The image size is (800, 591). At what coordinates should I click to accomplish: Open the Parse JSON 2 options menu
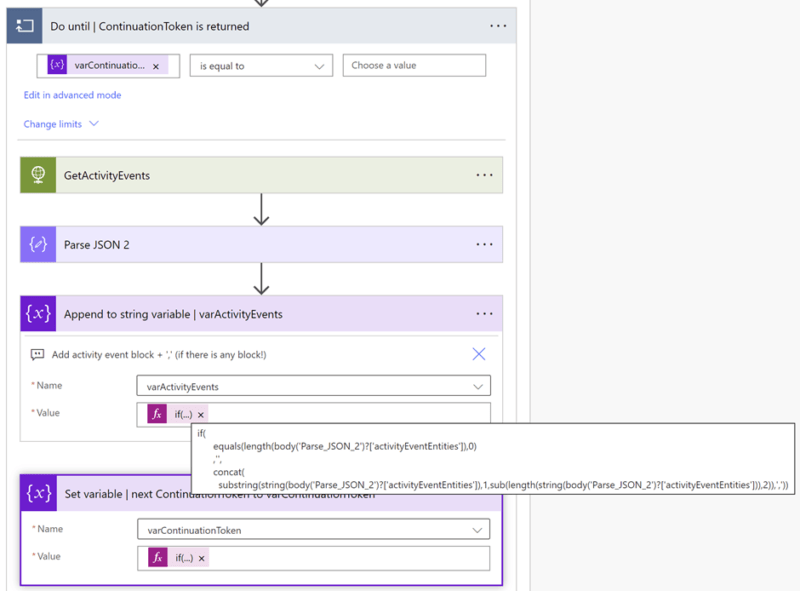tap(485, 244)
